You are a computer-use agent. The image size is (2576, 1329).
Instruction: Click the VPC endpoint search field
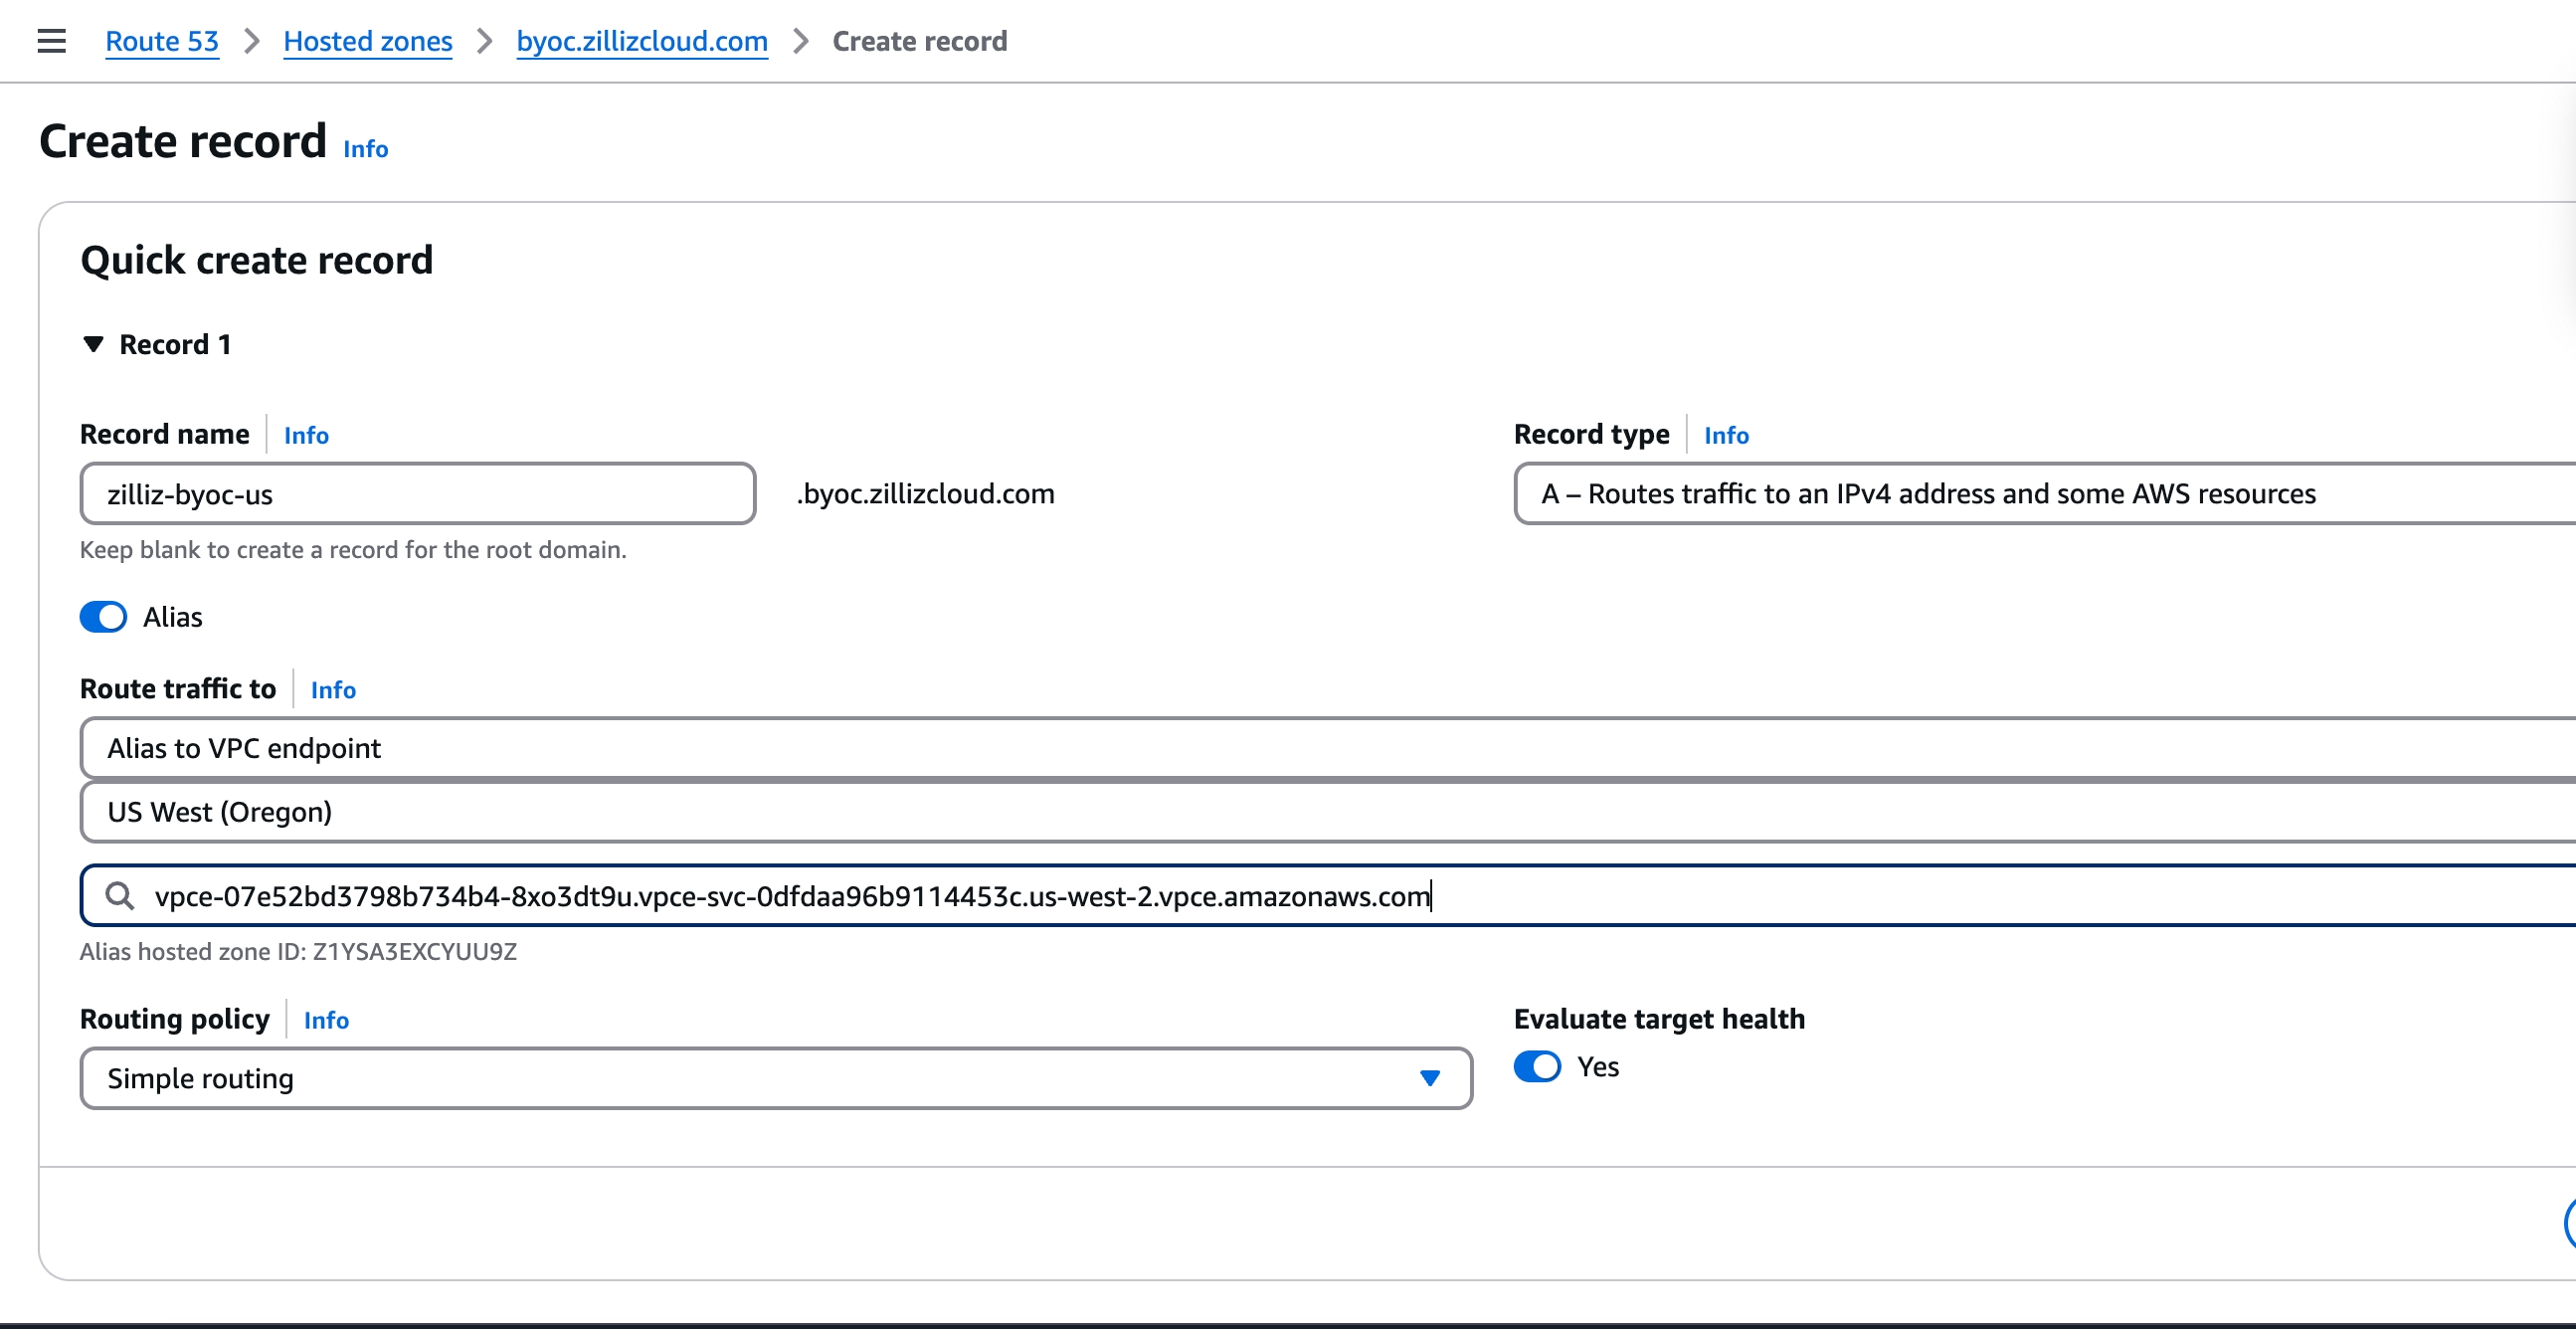[1328, 896]
